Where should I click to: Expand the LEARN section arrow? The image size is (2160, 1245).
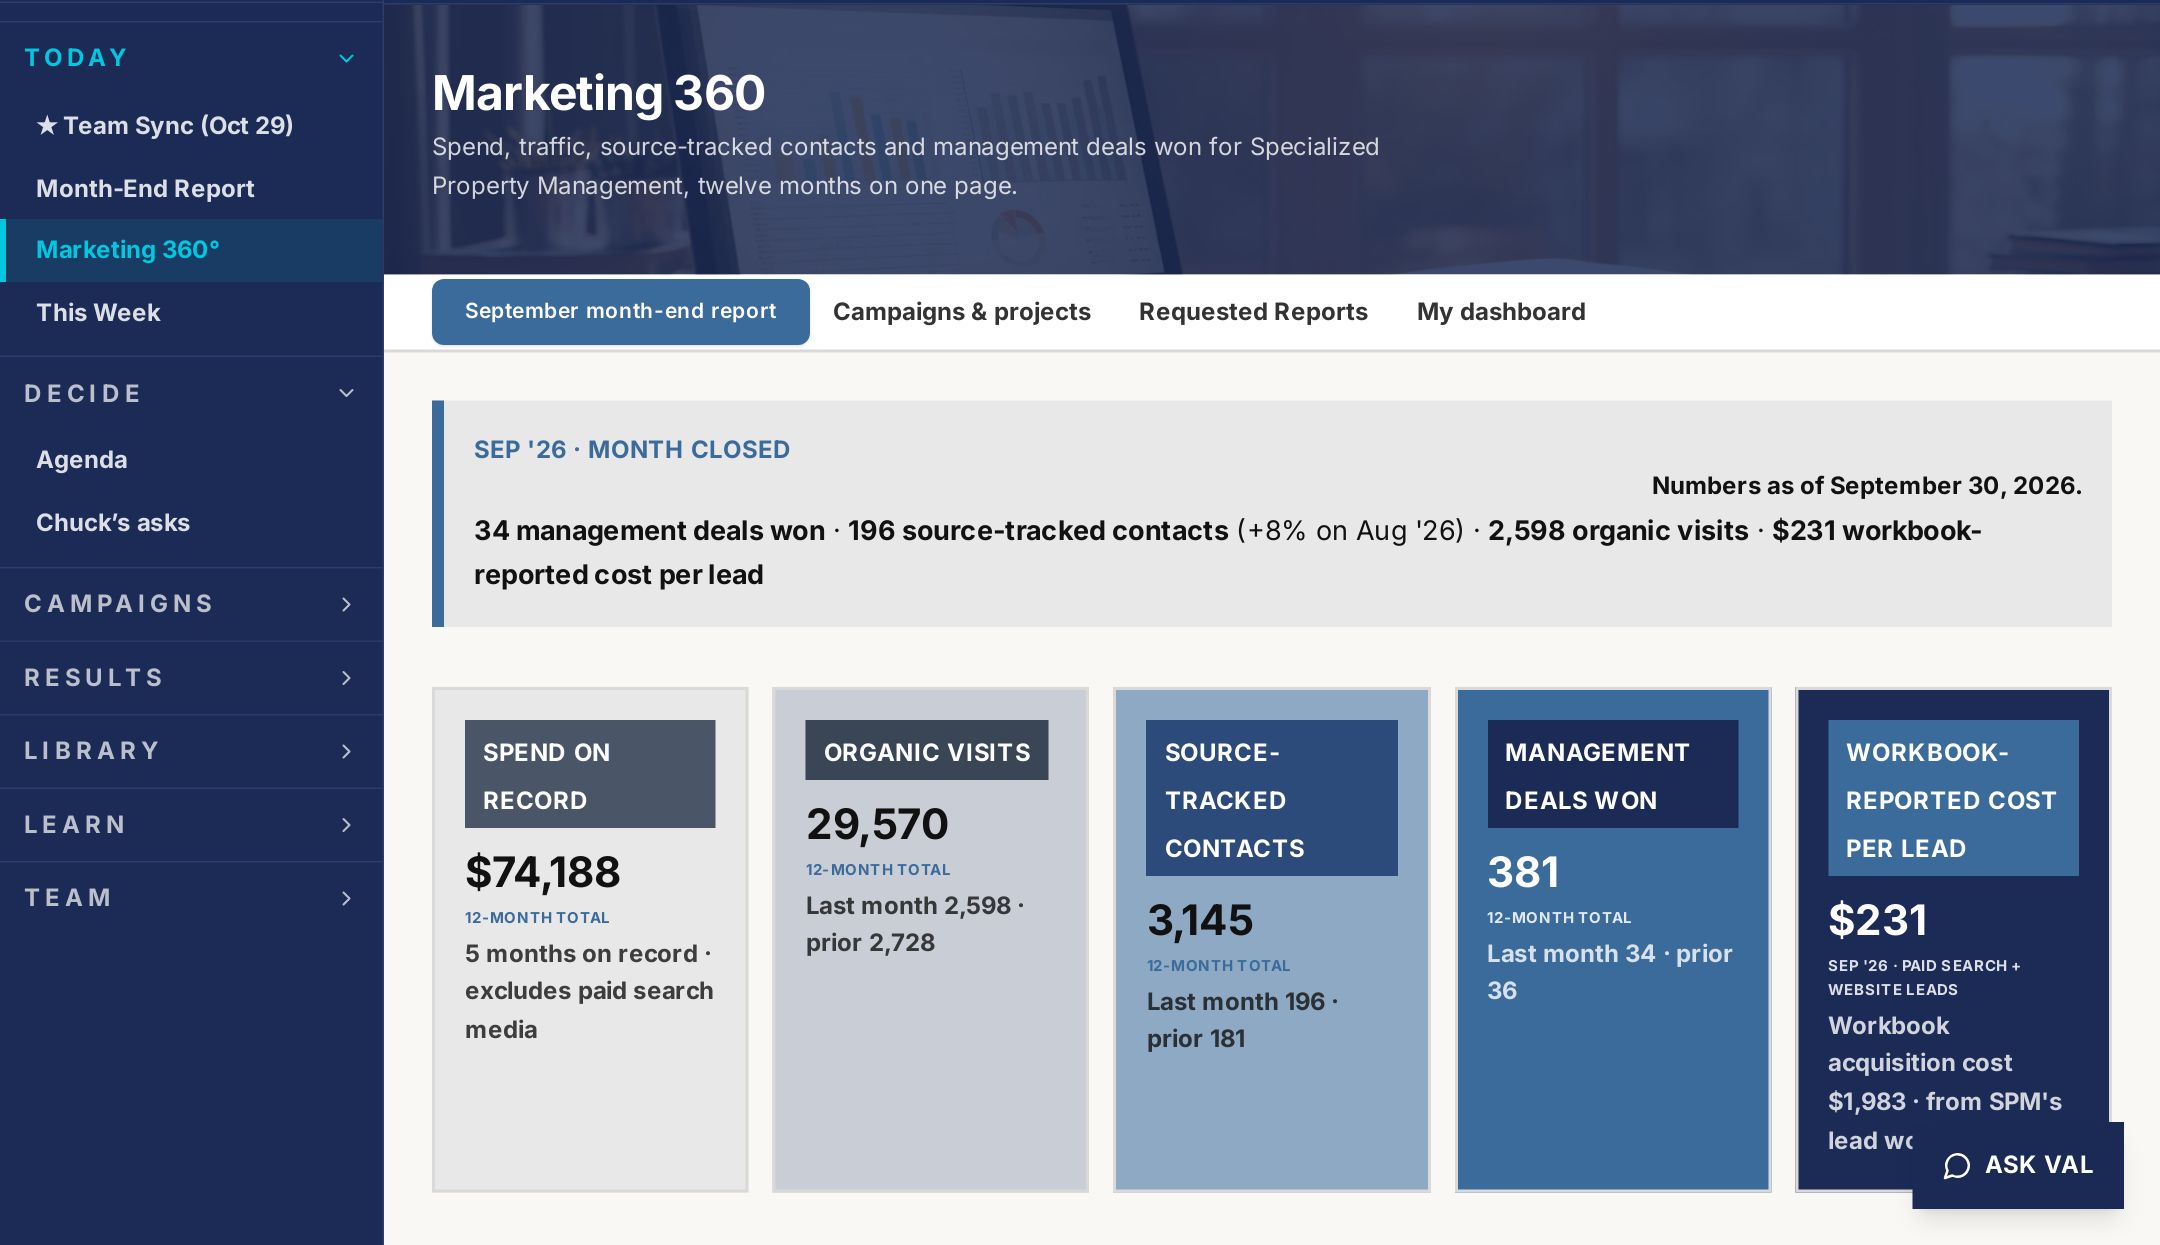347,825
